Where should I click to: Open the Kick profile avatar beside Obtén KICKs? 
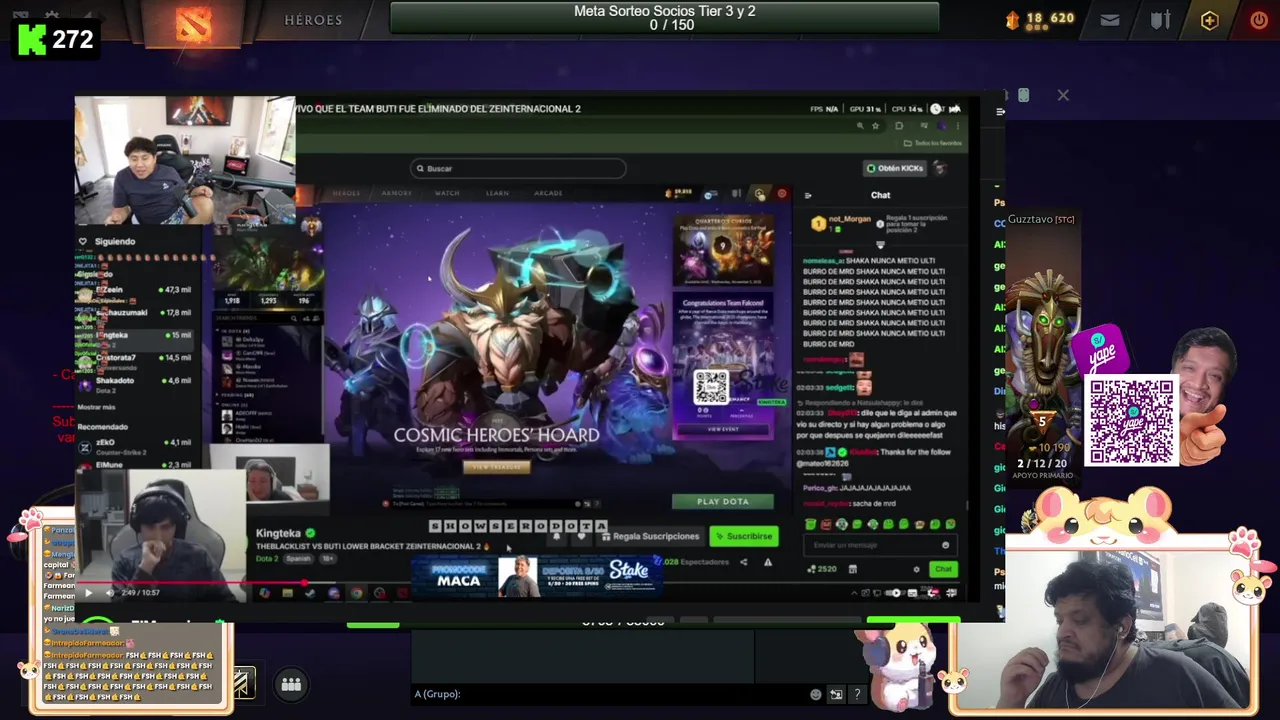[940, 168]
